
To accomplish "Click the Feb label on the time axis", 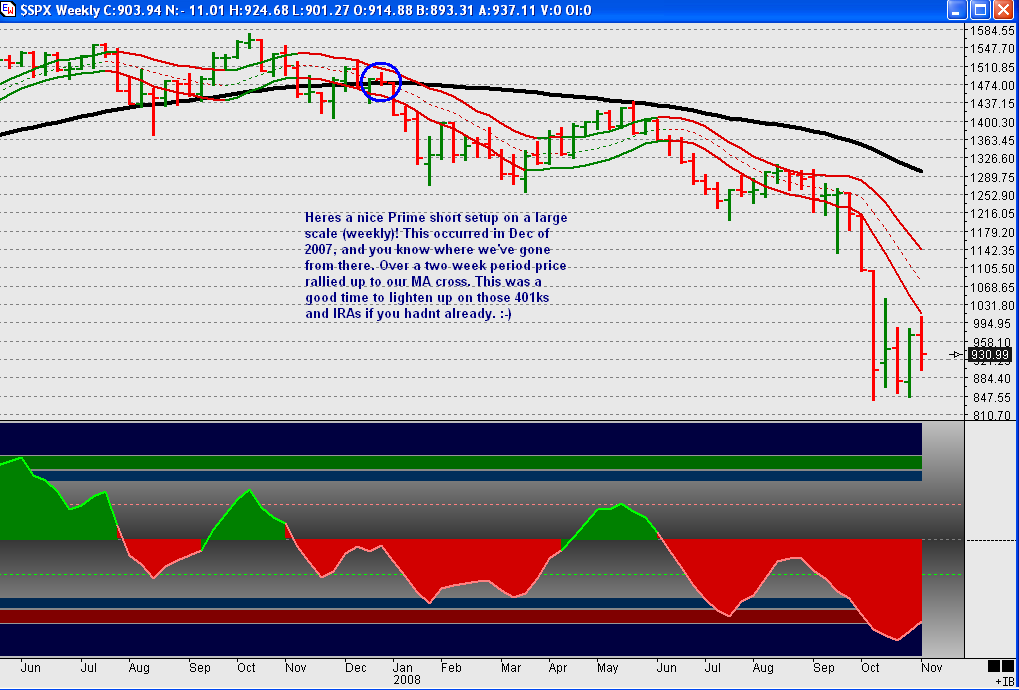I will tap(451, 668).
